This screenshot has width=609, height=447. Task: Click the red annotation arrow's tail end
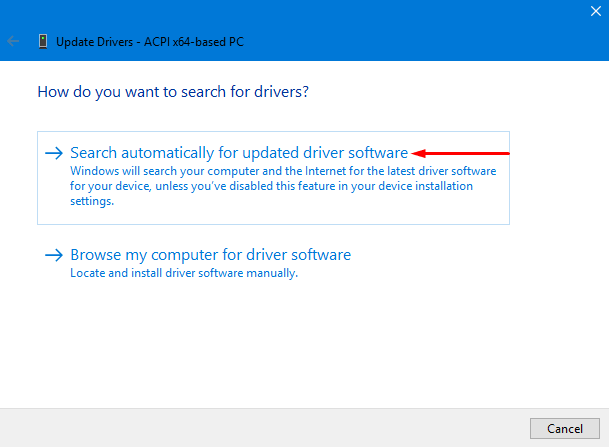[x=508, y=153]
